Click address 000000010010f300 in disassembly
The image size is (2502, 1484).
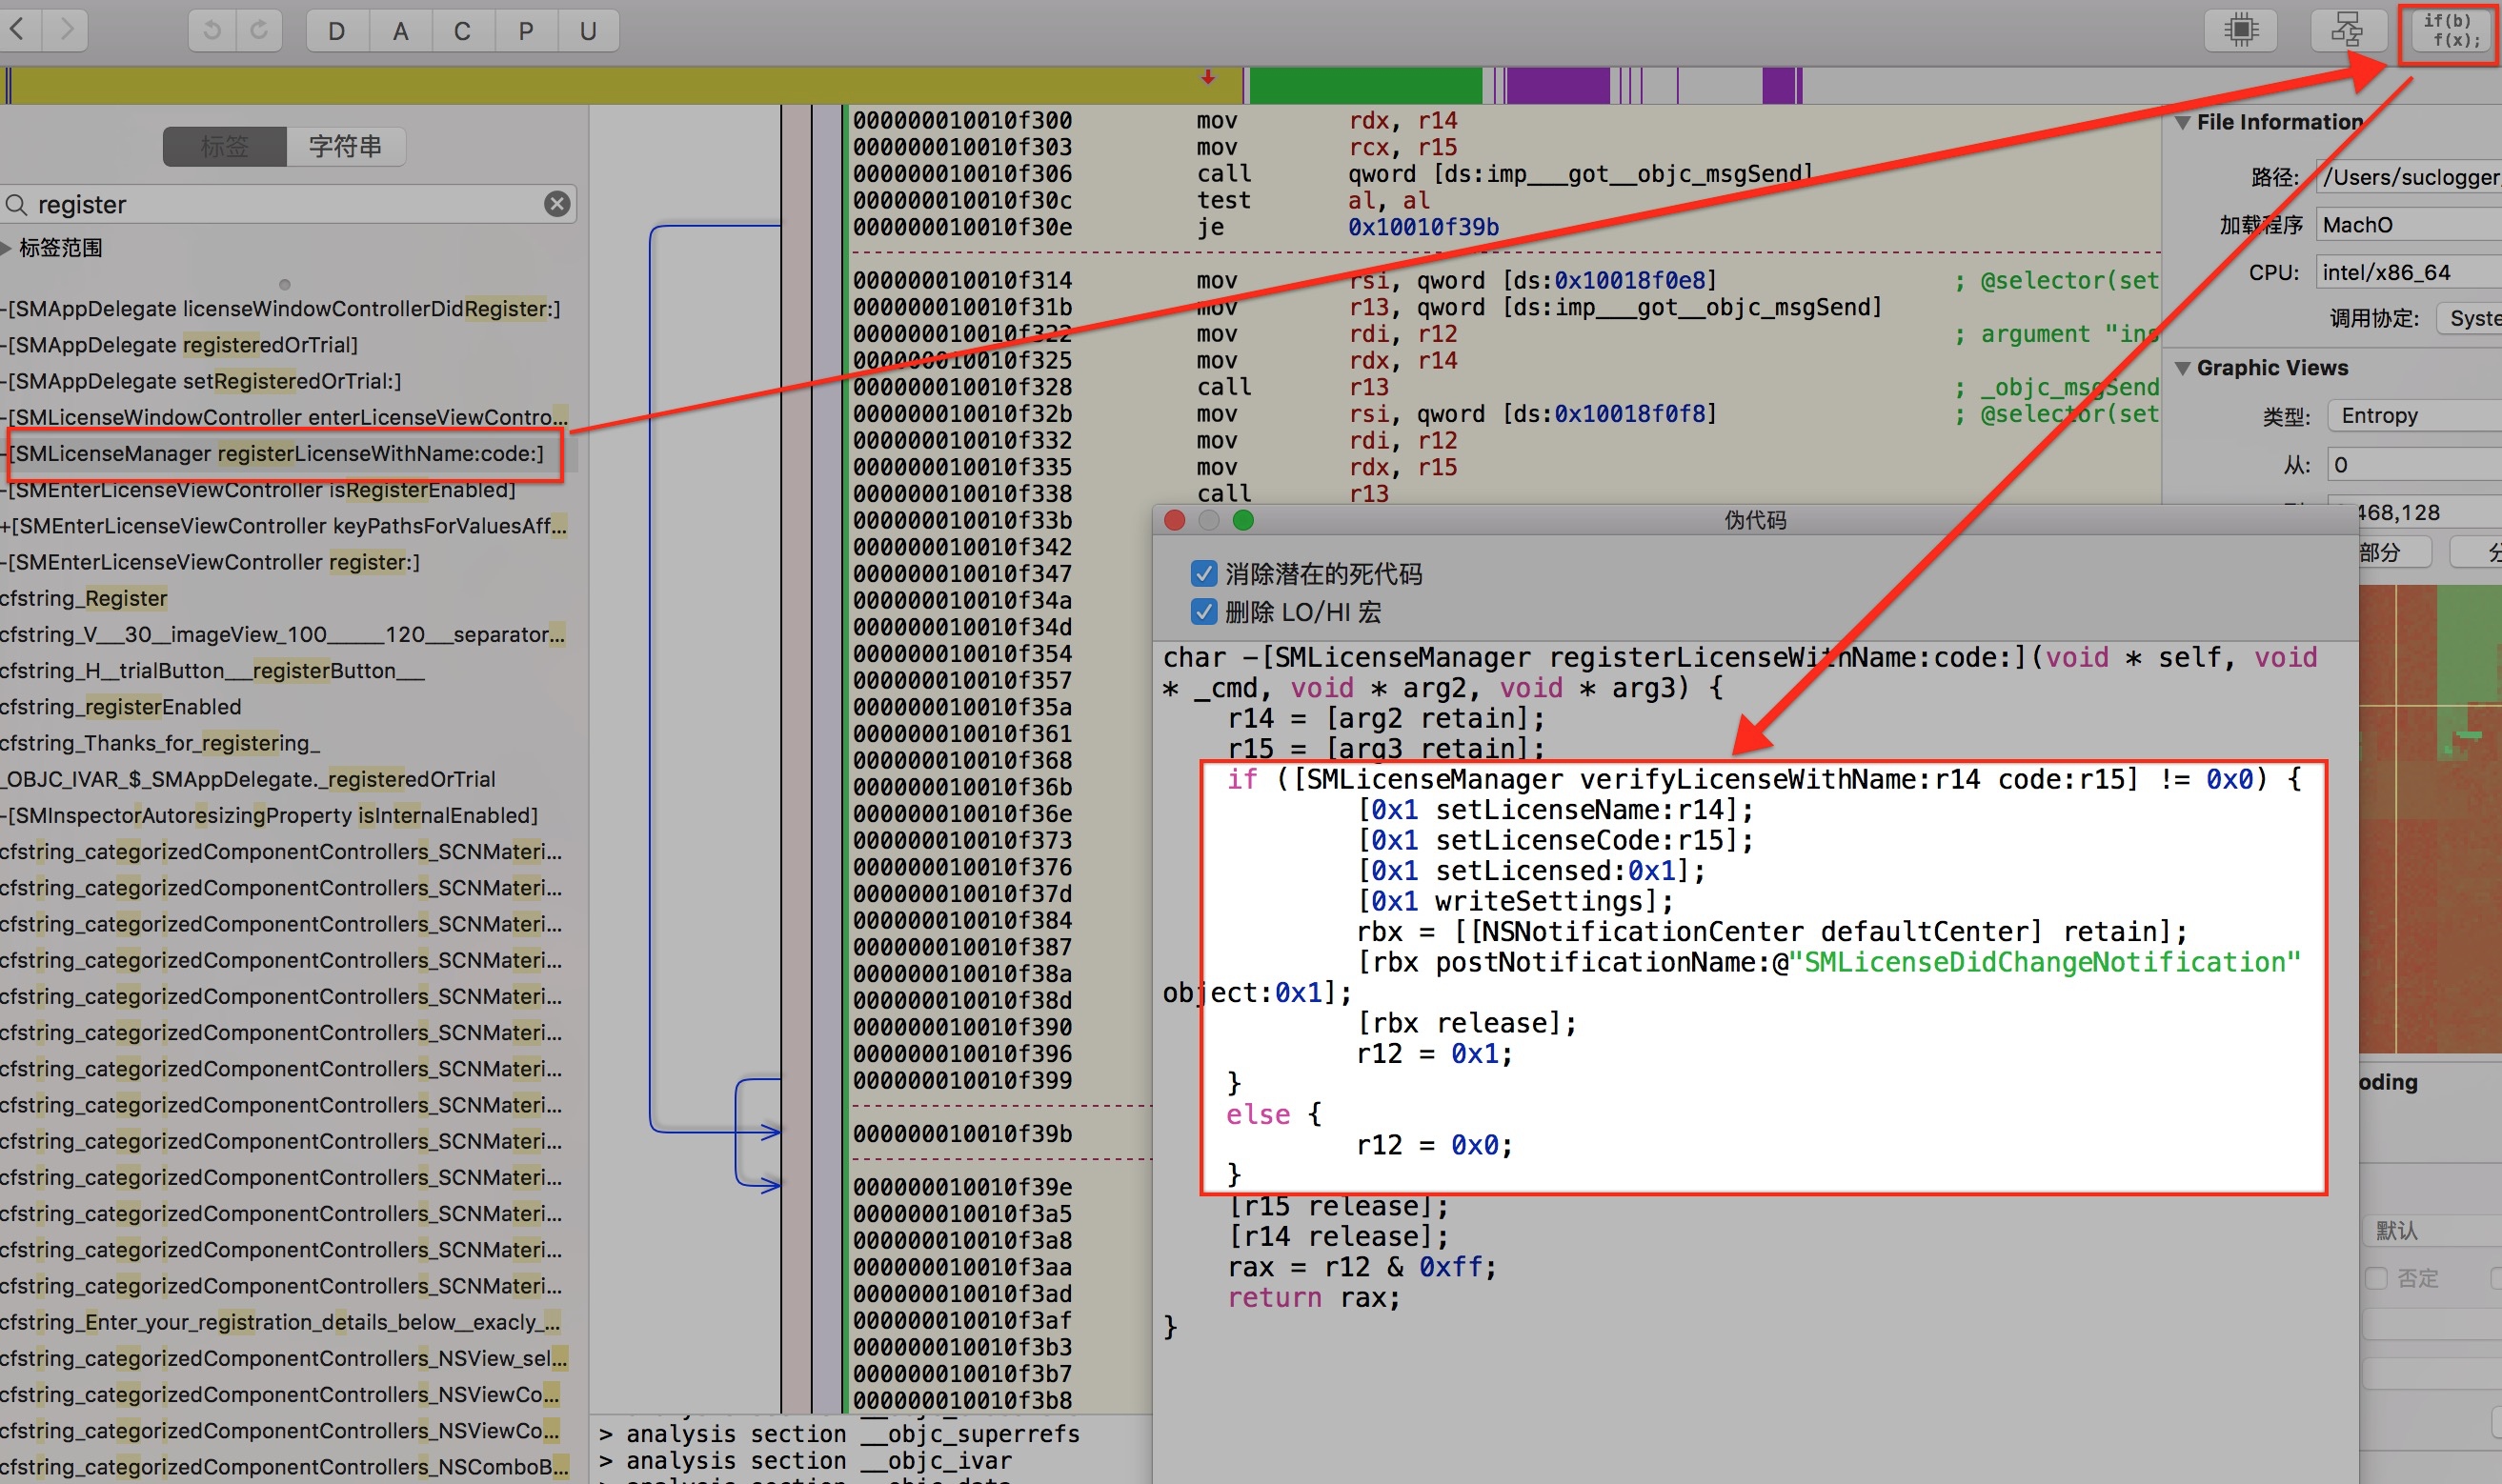(962, 121)
